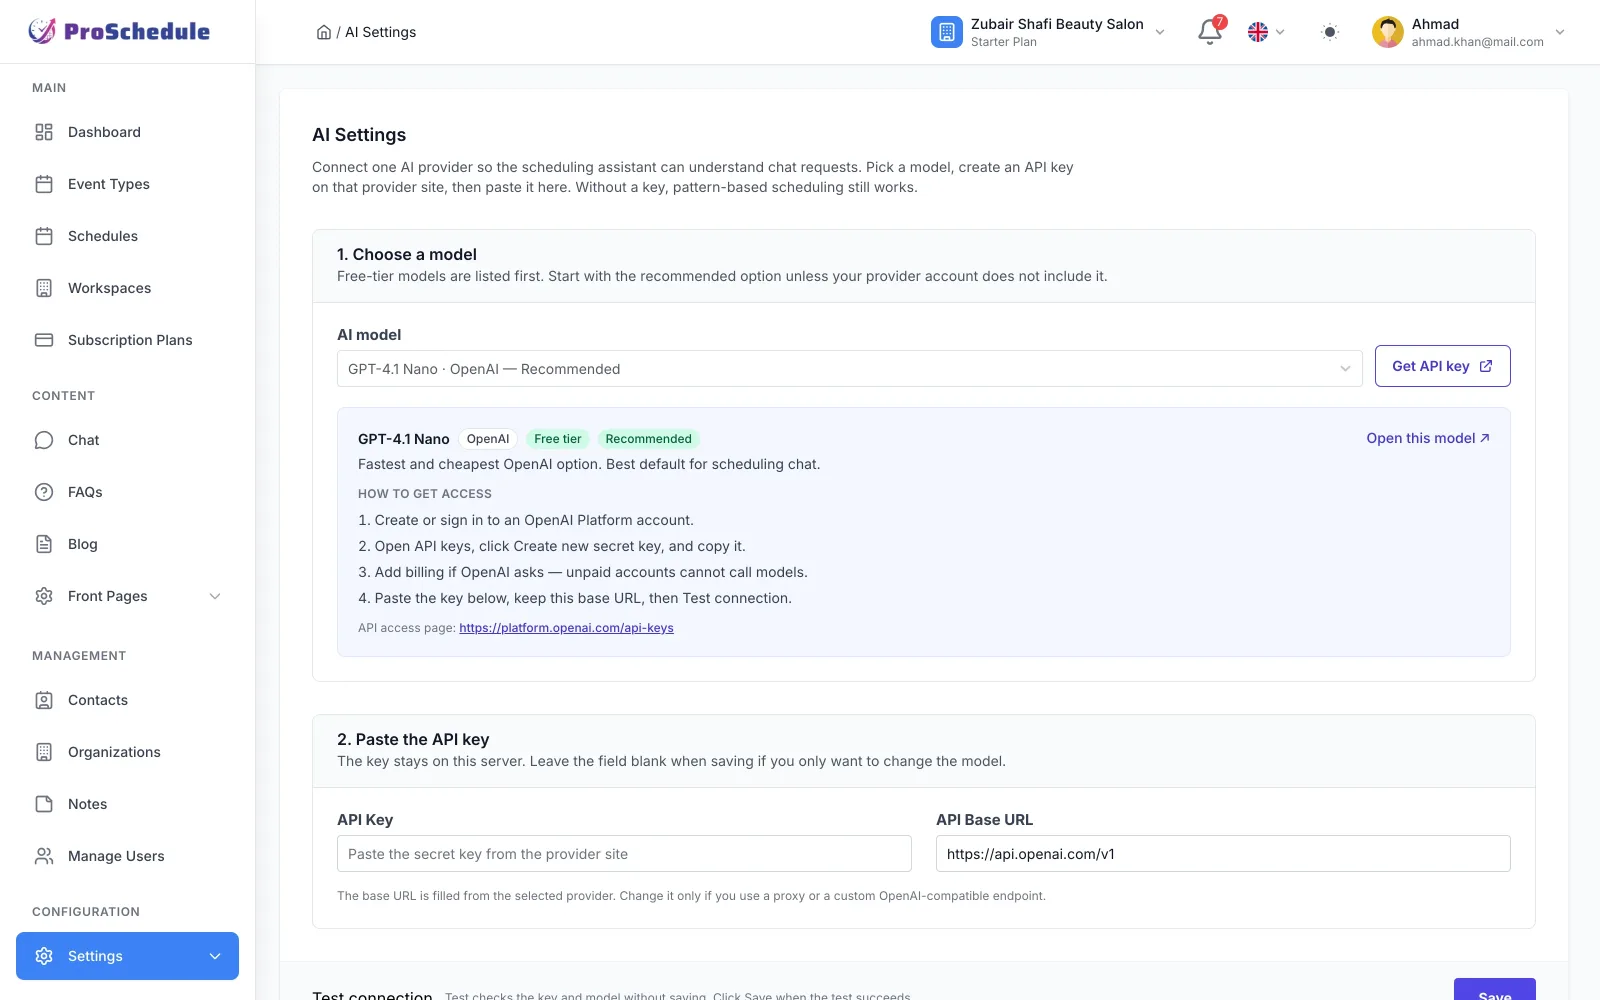Click the Open this model link
Viewport: 1600px width, 1000px height.
pos(1428,438)
